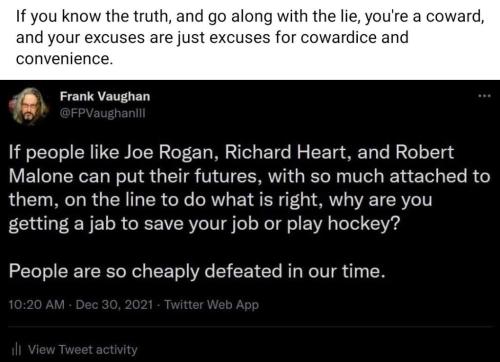Click the caption starting 'If you know the truth'
The width and height of the screenshot is (500, 362).
(x=250, y=37)
